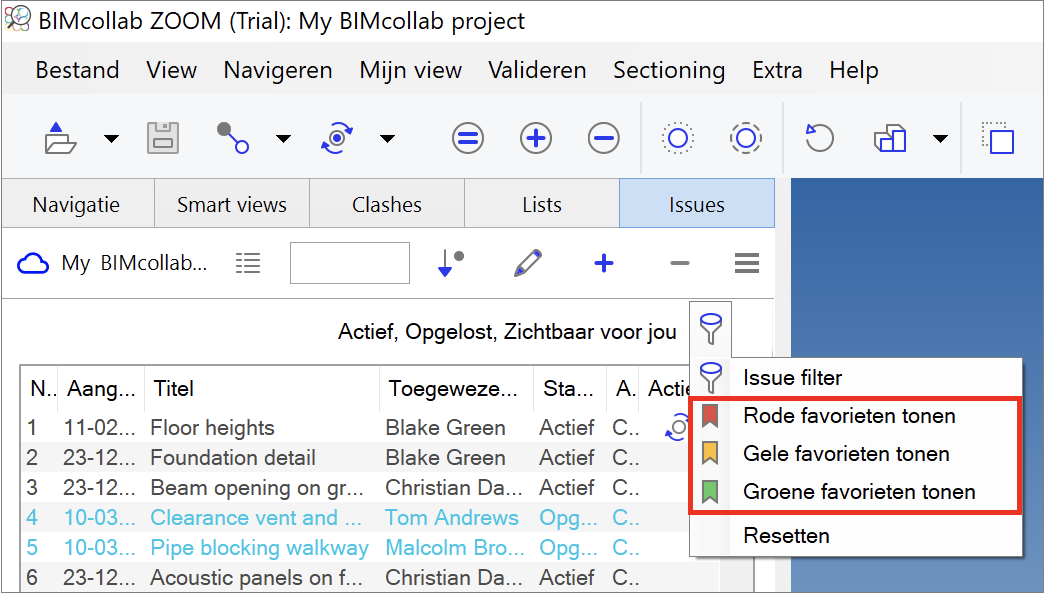
Task: Click the save floppy disk icon
Action: click(163, 139)
